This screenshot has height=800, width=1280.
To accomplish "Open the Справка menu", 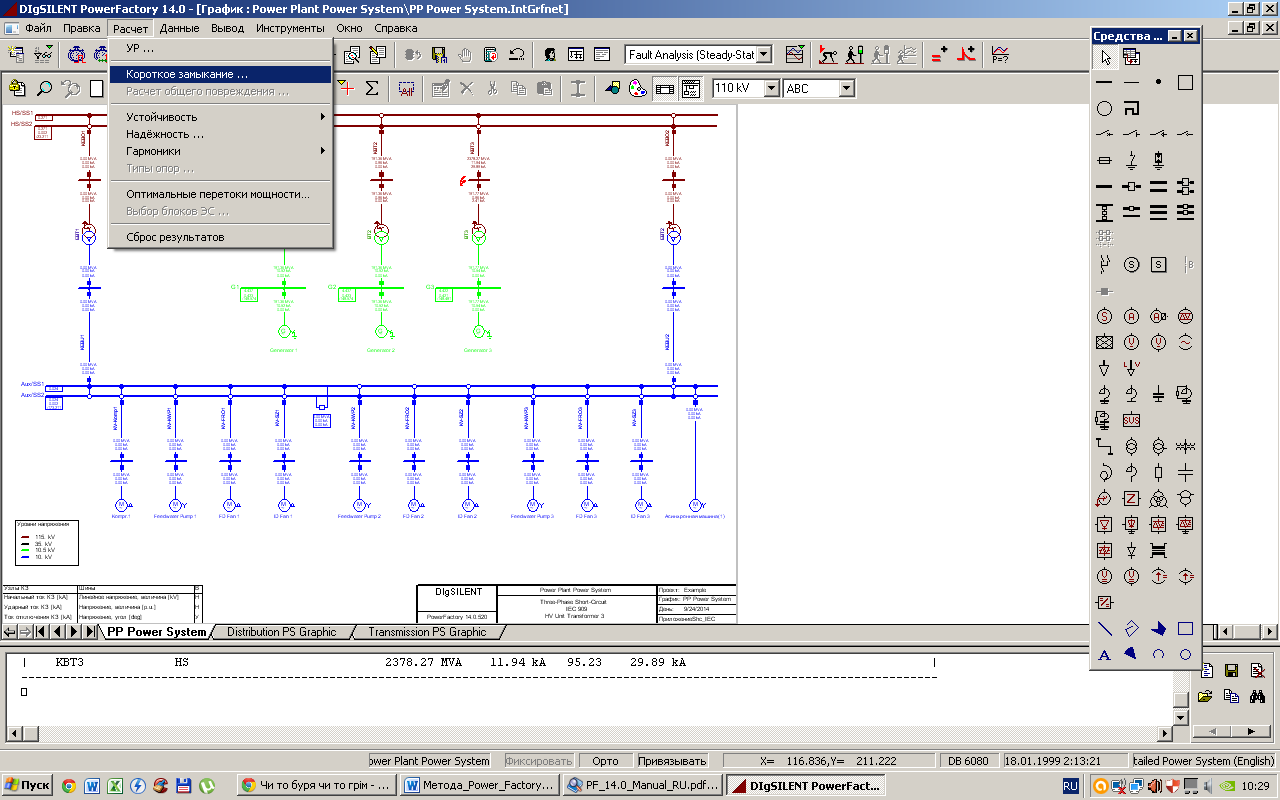I will pyautogui.click(x=396, y=29).
